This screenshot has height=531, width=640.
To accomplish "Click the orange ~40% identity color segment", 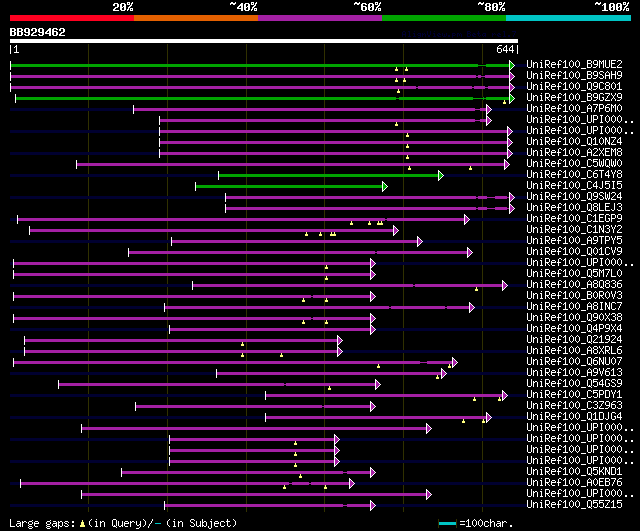I will (x=196, y=18).
